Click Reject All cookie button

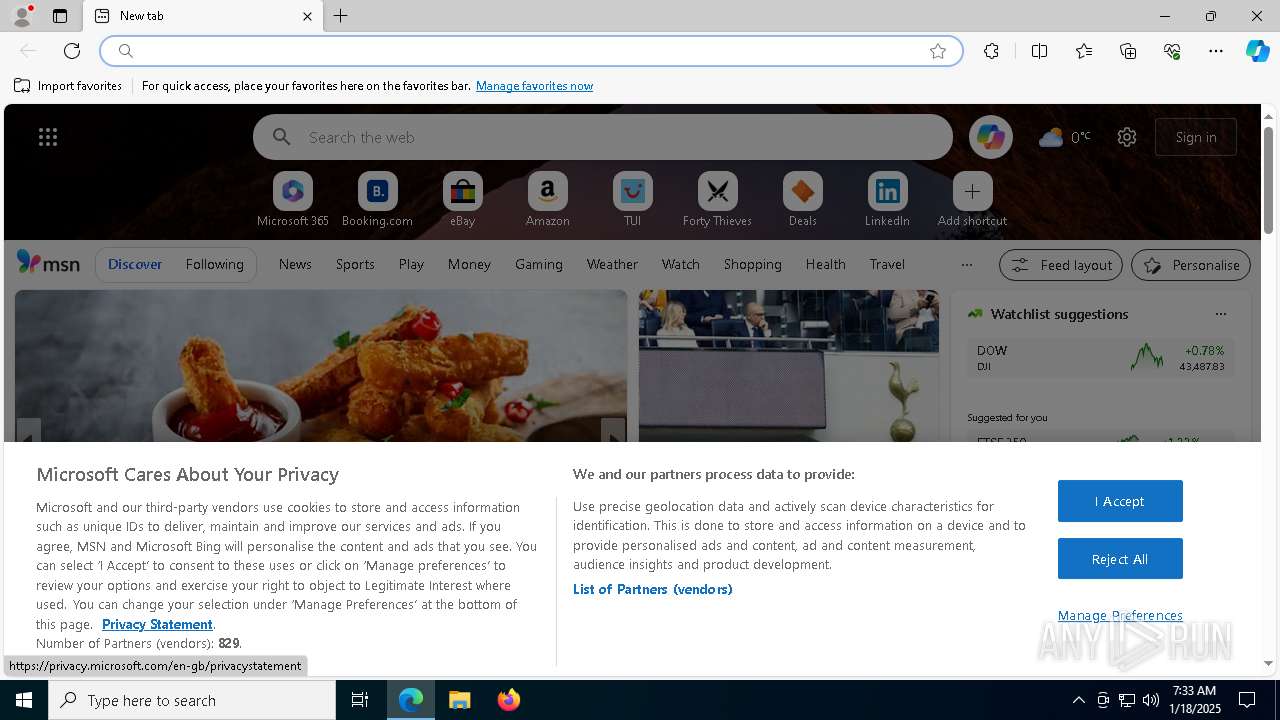point(1120,559)
